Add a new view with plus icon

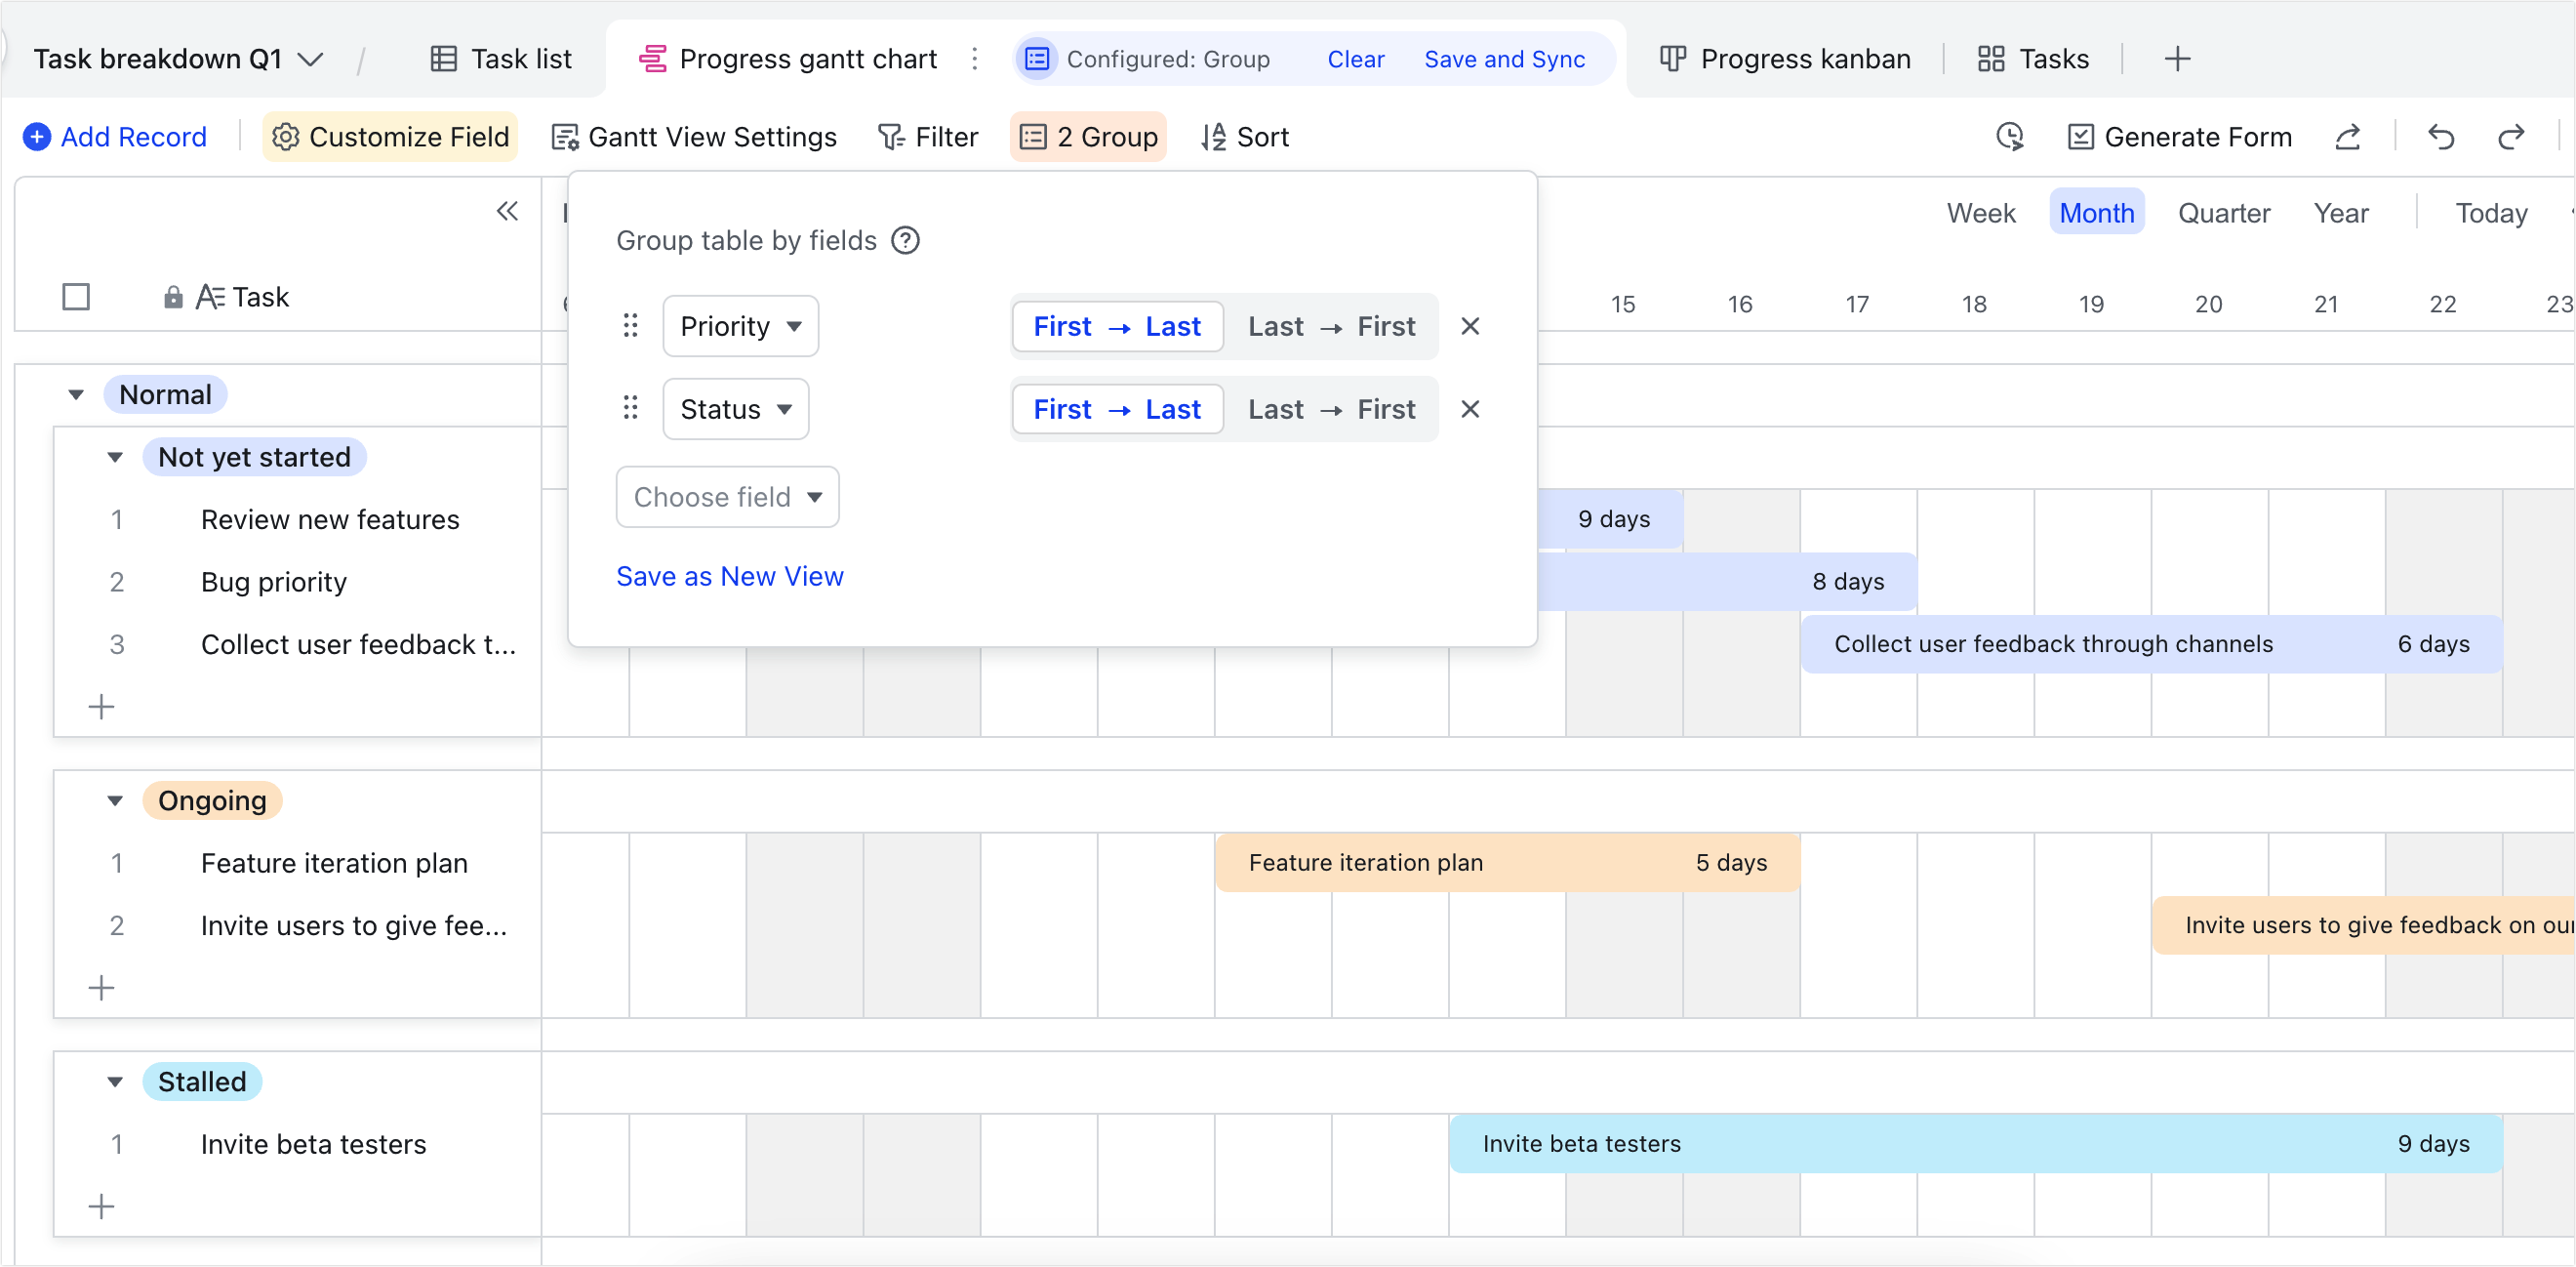(2177, 59)
